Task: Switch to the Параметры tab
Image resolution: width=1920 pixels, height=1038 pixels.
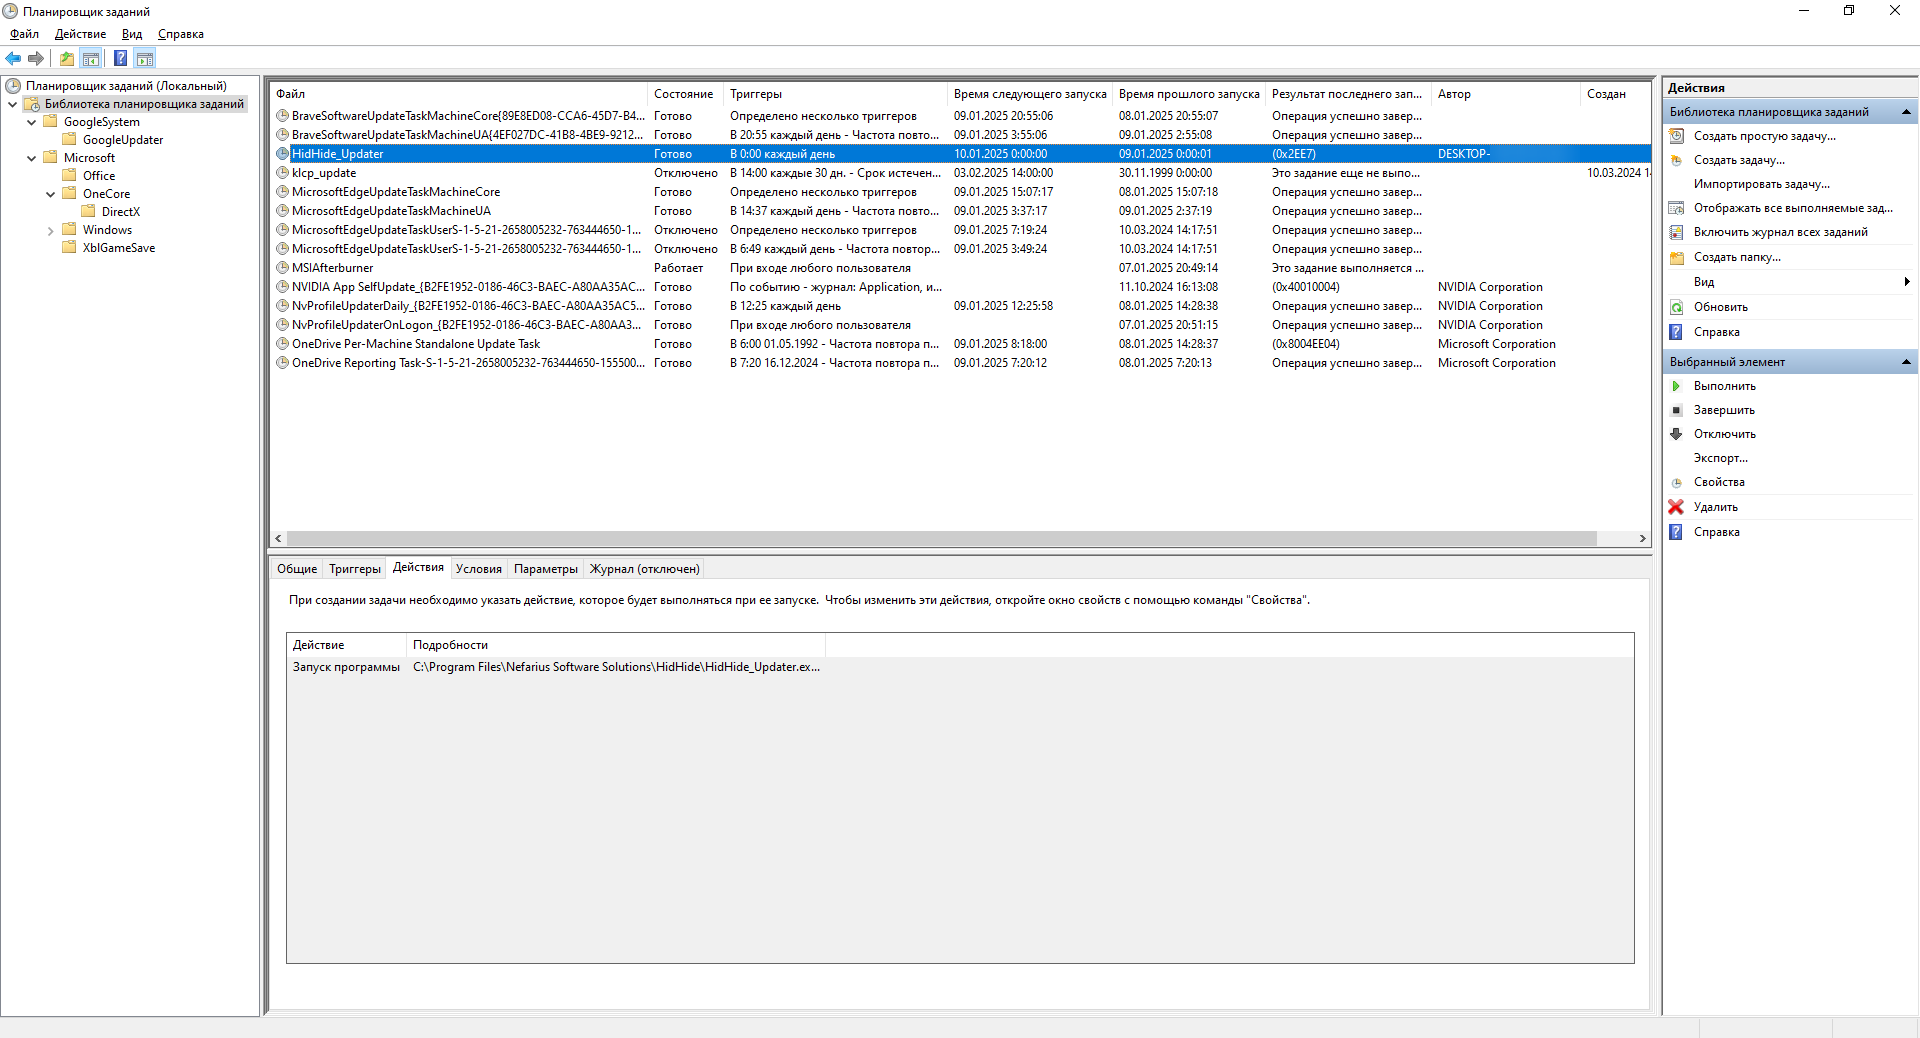Action: point(546,569)
